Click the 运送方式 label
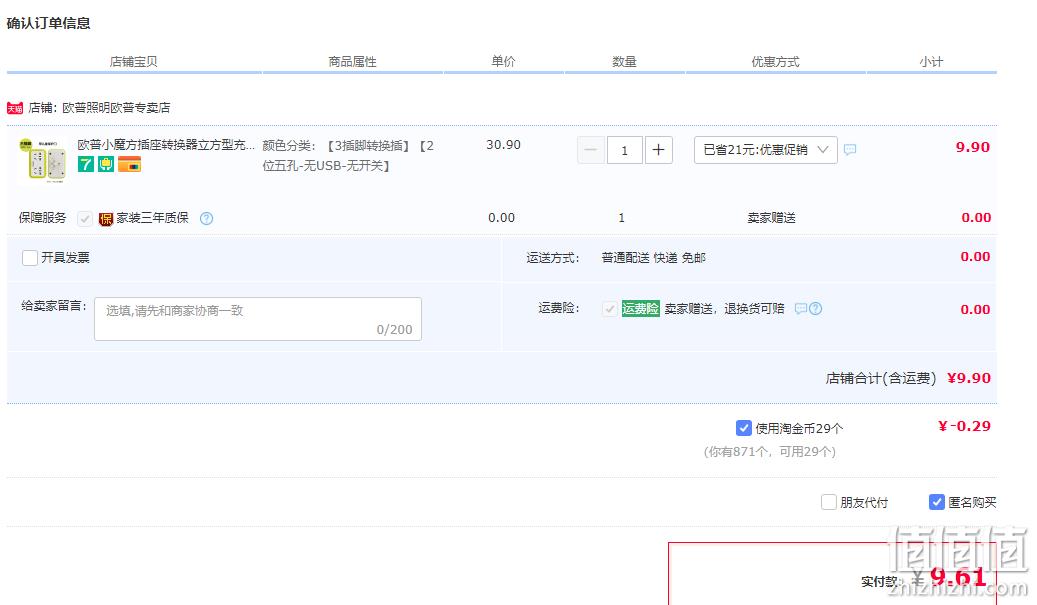The width and height of the screenshot is (1037, 605). [x=553, y=258]
